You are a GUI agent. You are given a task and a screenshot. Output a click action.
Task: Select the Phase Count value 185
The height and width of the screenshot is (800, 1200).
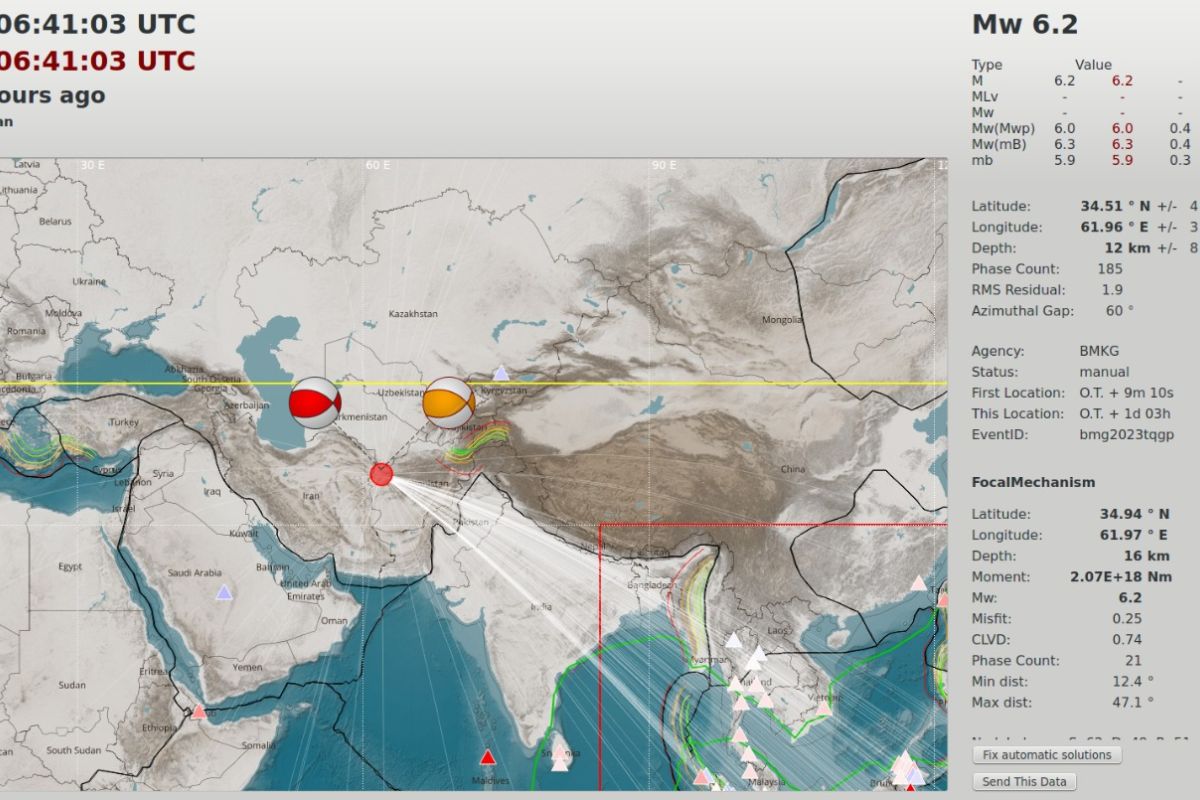point(1110,269)
